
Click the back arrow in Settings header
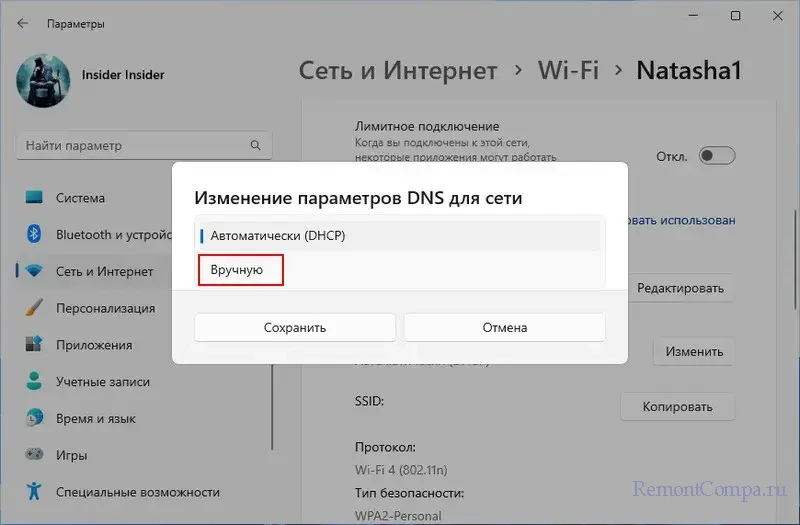coord(22,23)
